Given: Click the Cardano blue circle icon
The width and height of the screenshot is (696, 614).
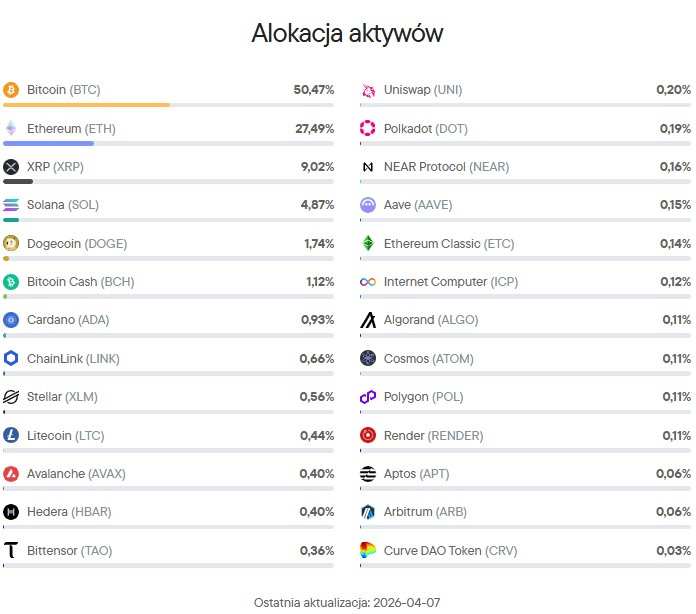Looking at the screenshot, I should pyautogui.click(x=11, y=320).
